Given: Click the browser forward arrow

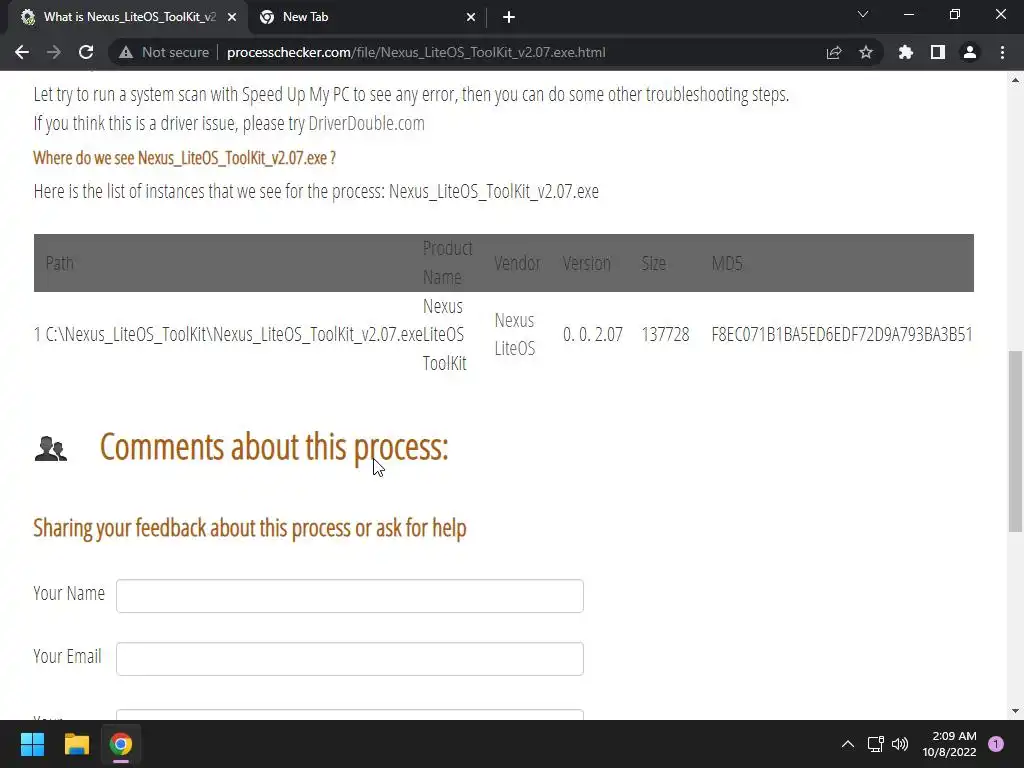Looking at the screenshot, I should coord(54,52).
